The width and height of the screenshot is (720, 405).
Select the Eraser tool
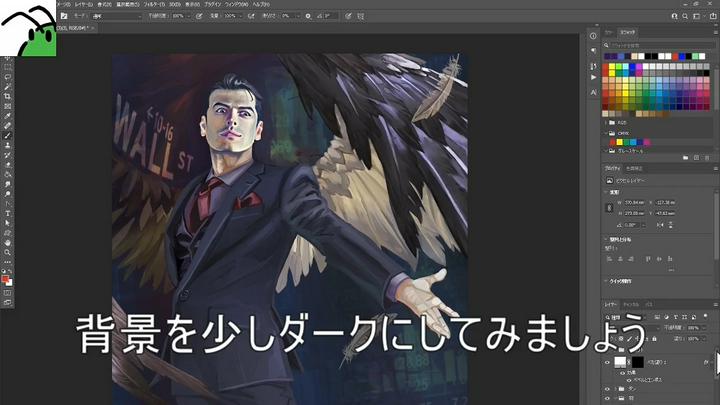point(7,164)
